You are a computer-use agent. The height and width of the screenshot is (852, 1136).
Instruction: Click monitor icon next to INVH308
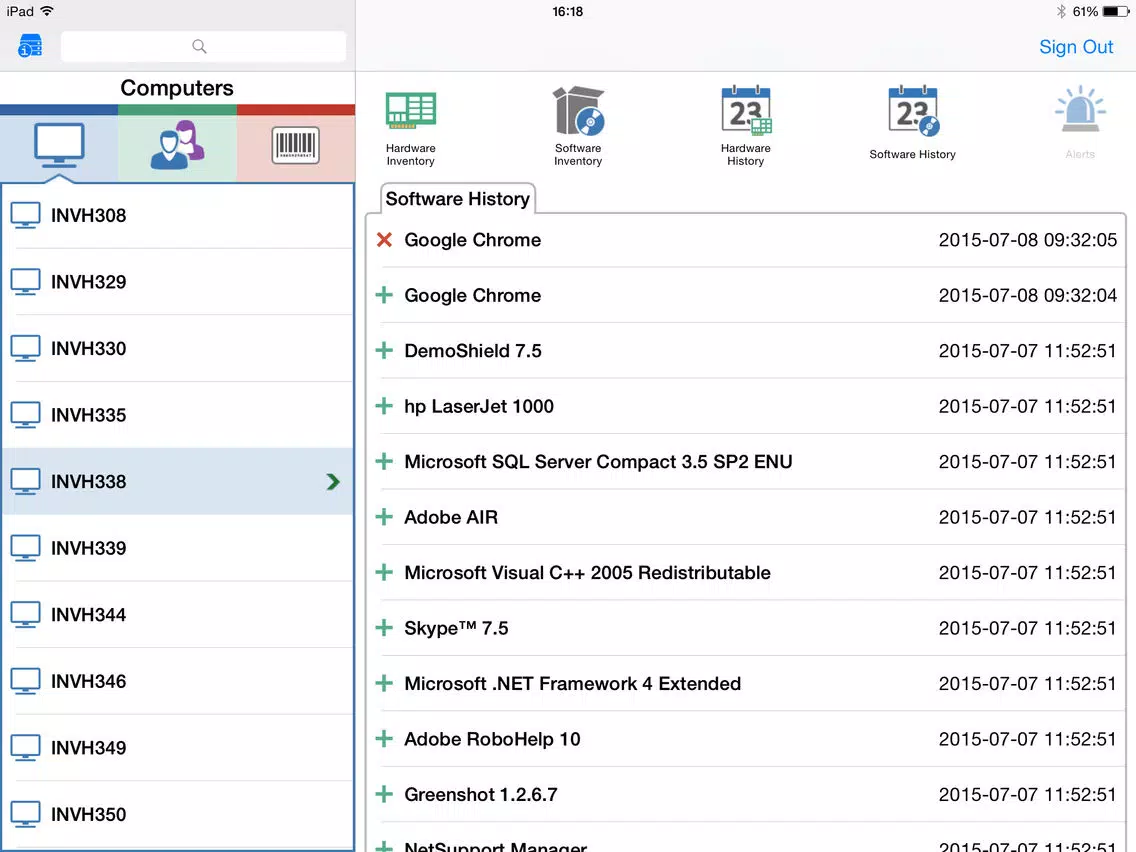[25, 215]
